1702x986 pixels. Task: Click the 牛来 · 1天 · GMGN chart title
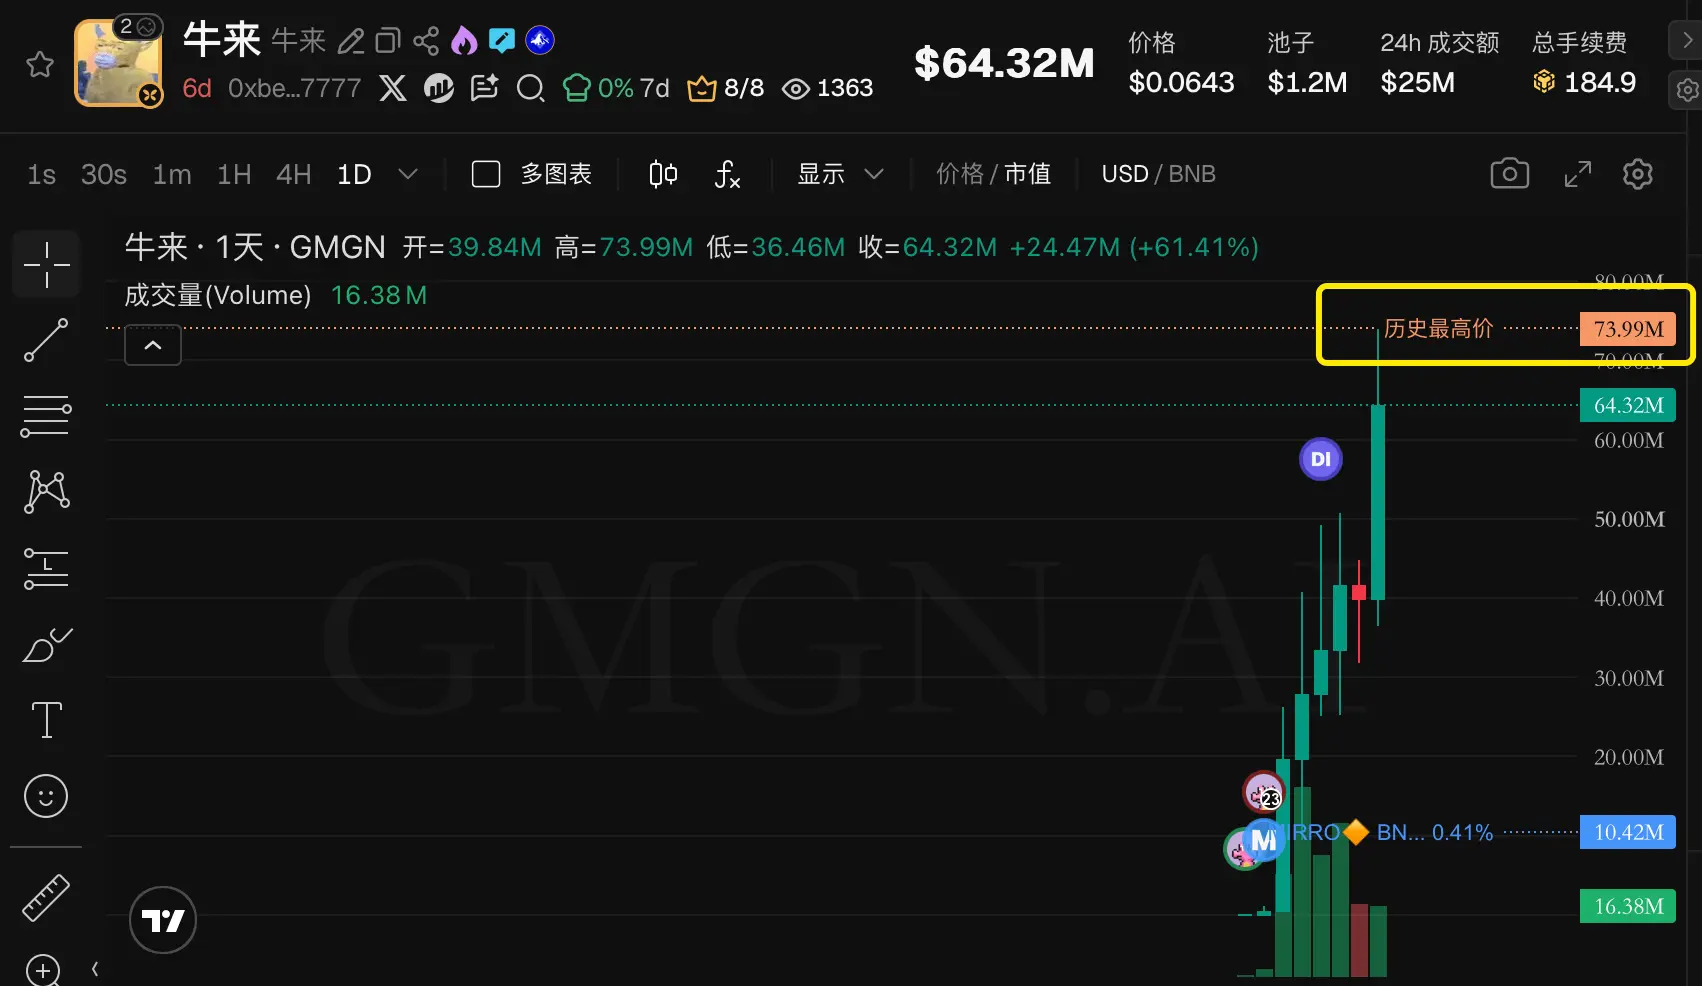[x=255, y=247]
